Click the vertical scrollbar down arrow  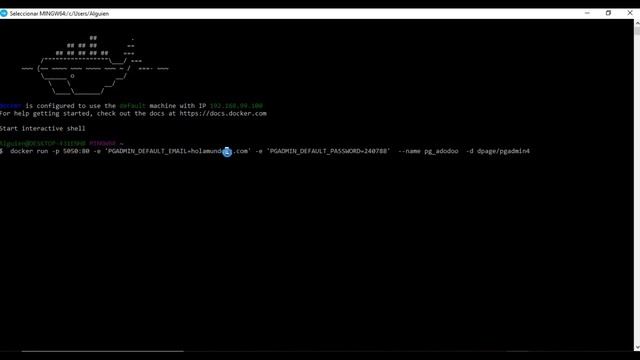(637, 347)
